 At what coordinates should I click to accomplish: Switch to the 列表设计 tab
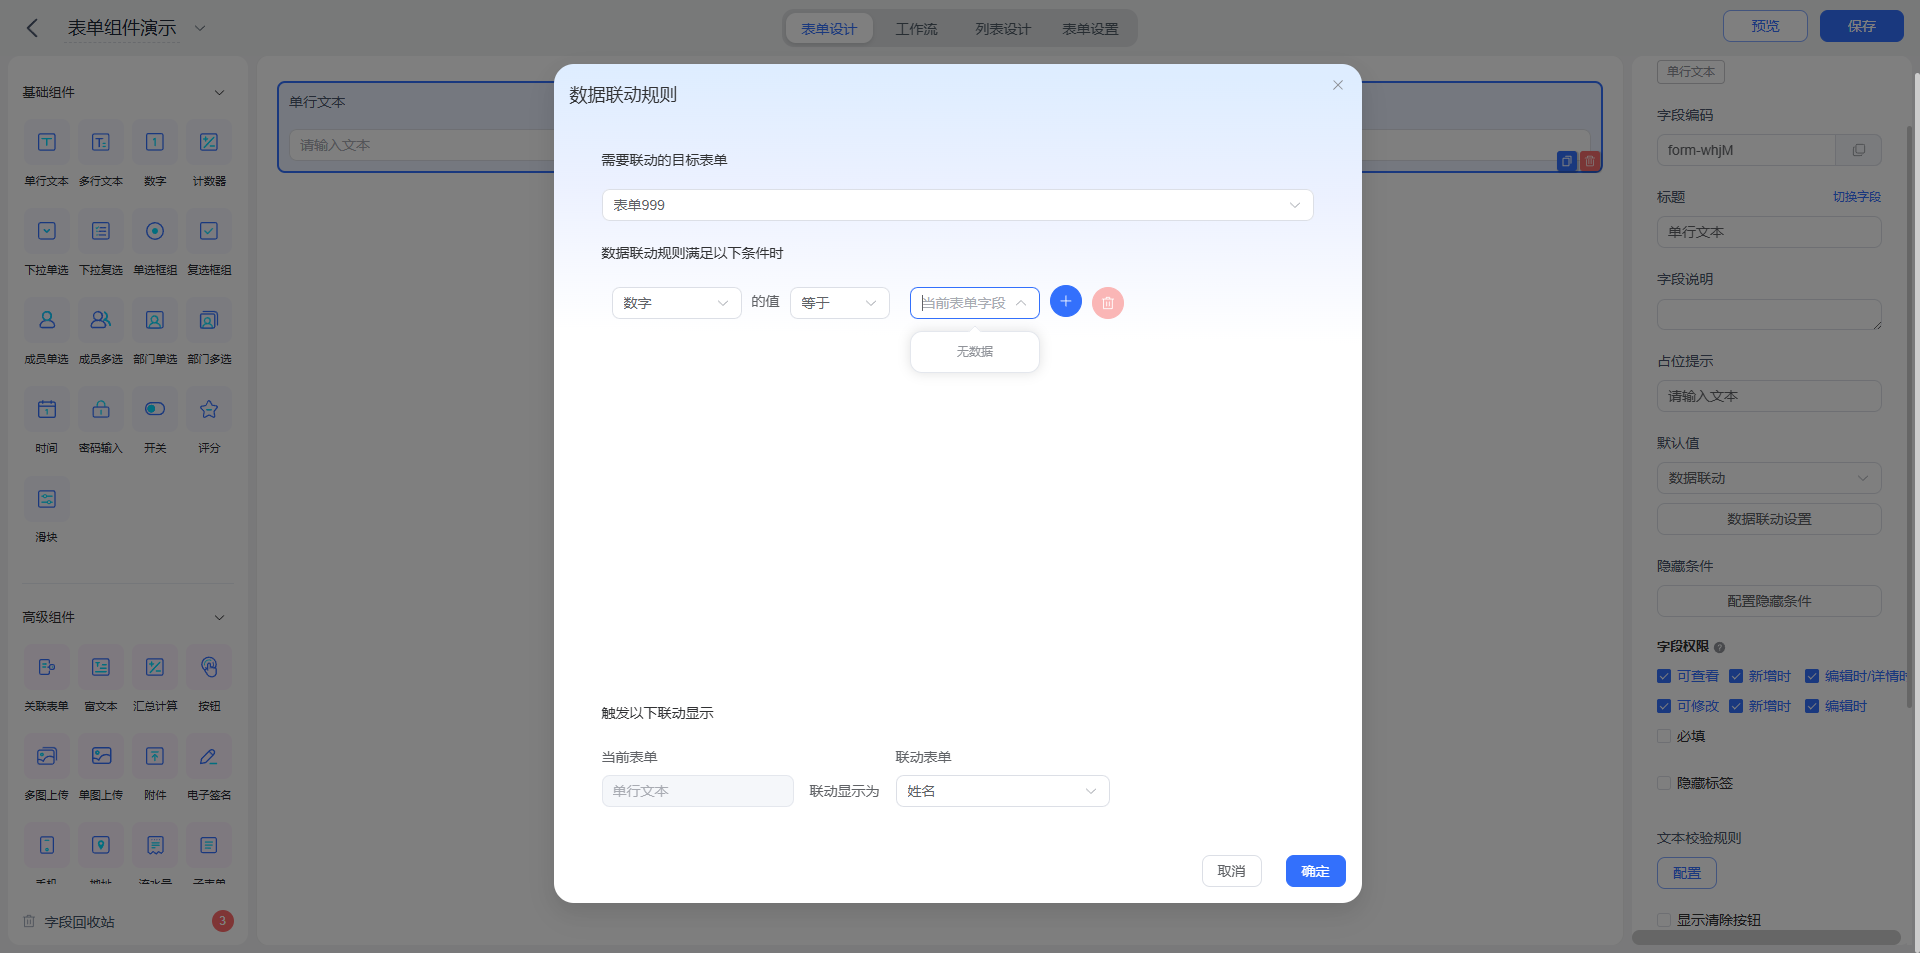coord(1003,29)
